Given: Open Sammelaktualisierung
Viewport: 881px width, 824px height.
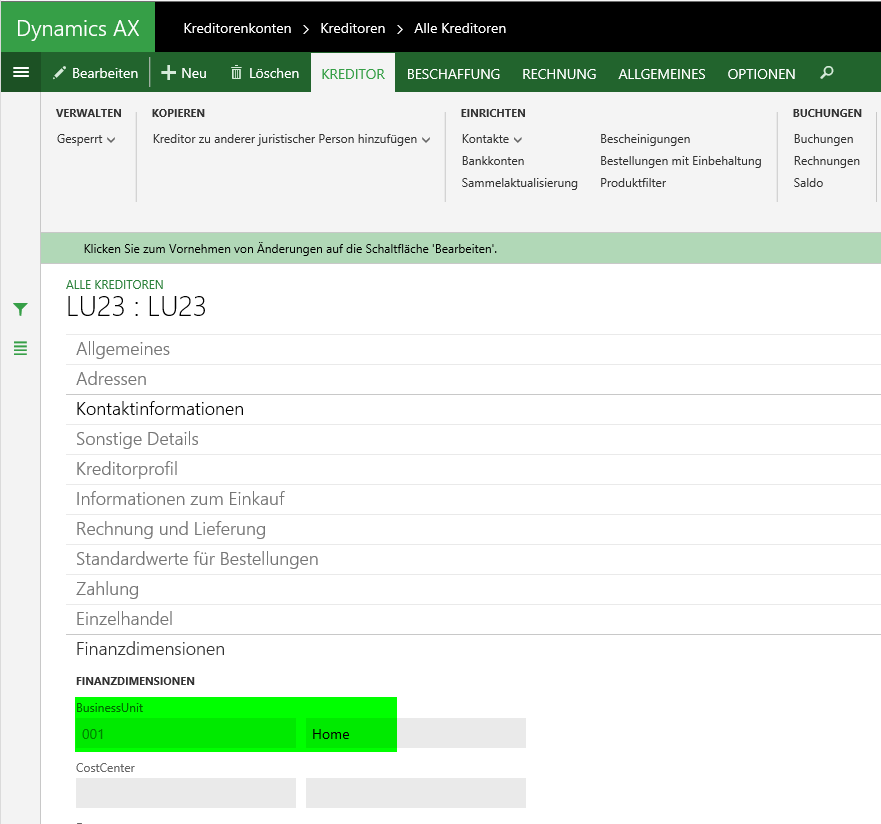Looking at the screenshot, I should coord(519,183).
